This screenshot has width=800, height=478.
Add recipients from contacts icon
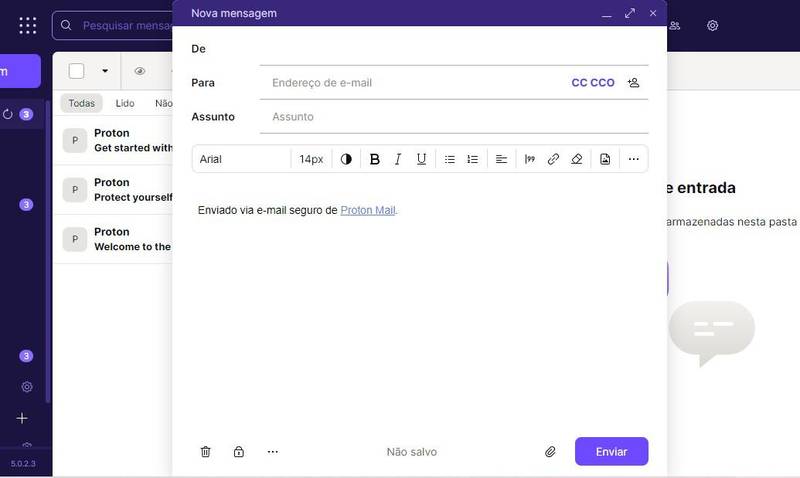(x=634, y=83)
